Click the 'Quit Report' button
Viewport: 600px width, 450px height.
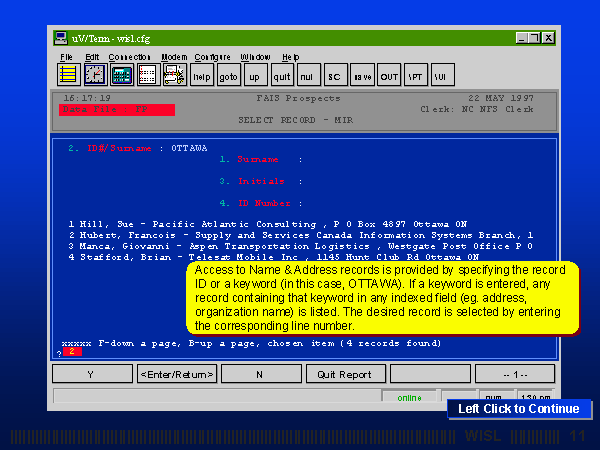click(344, 374)
